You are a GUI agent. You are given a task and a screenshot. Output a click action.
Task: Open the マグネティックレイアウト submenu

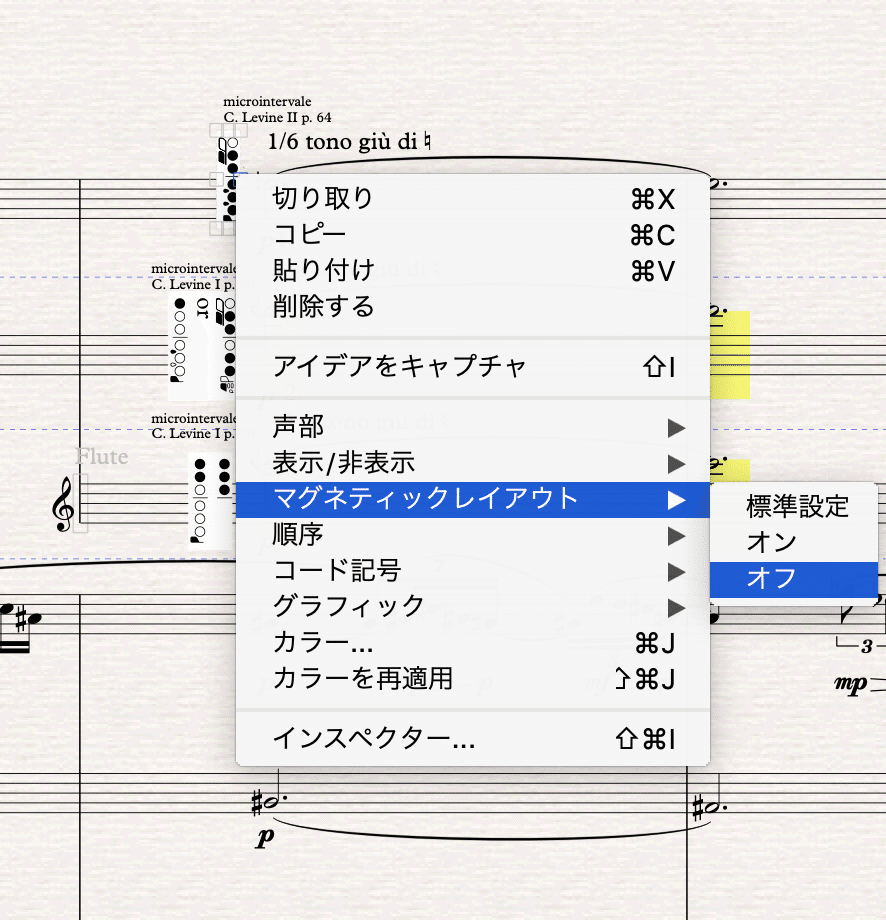click(472, 499)
